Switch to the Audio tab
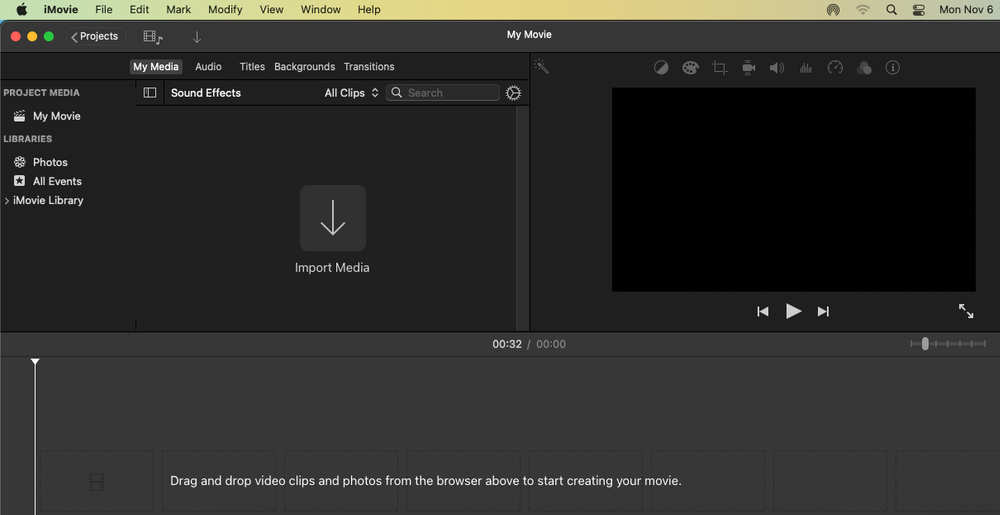Screen dimensions: 1000x515 pyautogui.click(x=209, y=66)
